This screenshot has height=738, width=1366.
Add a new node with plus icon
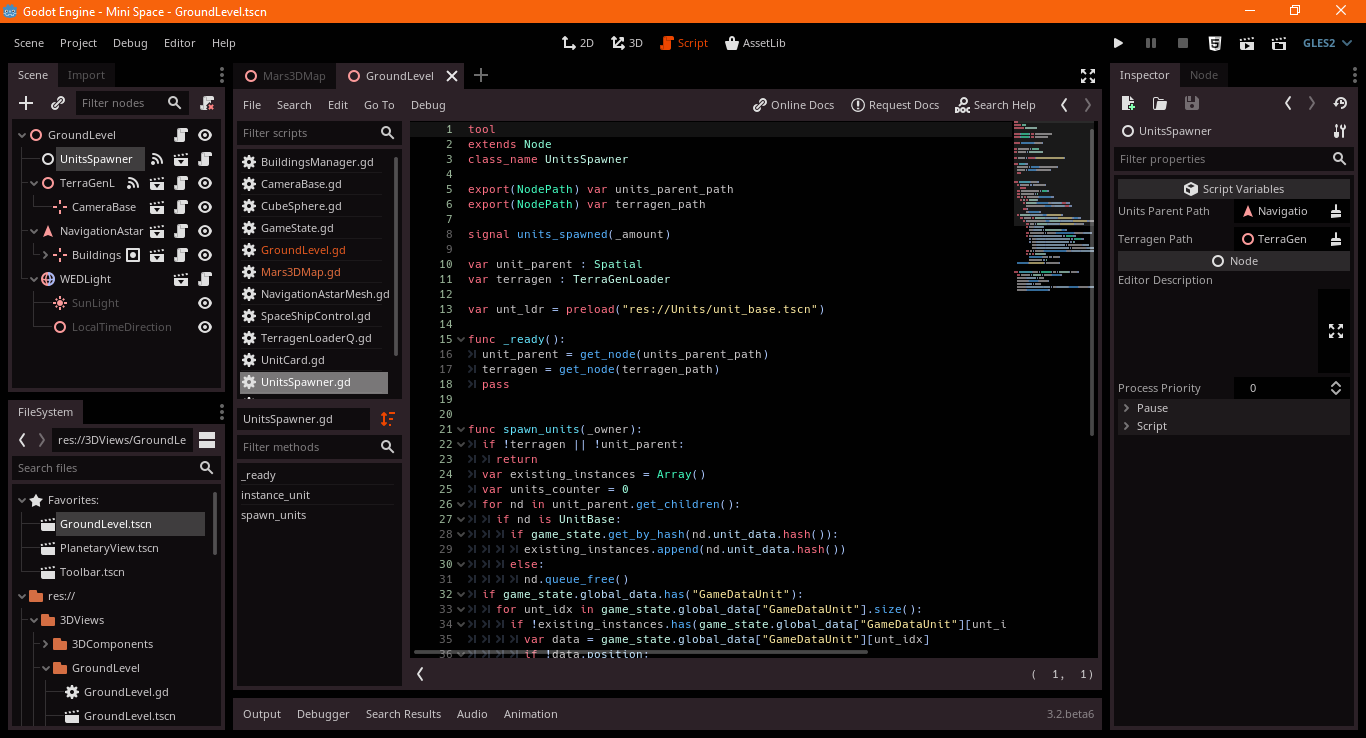coord(27,103)
